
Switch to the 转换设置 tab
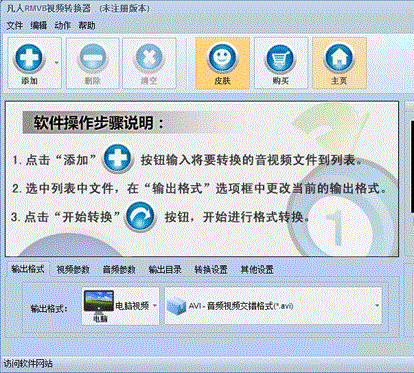point(211,269)
